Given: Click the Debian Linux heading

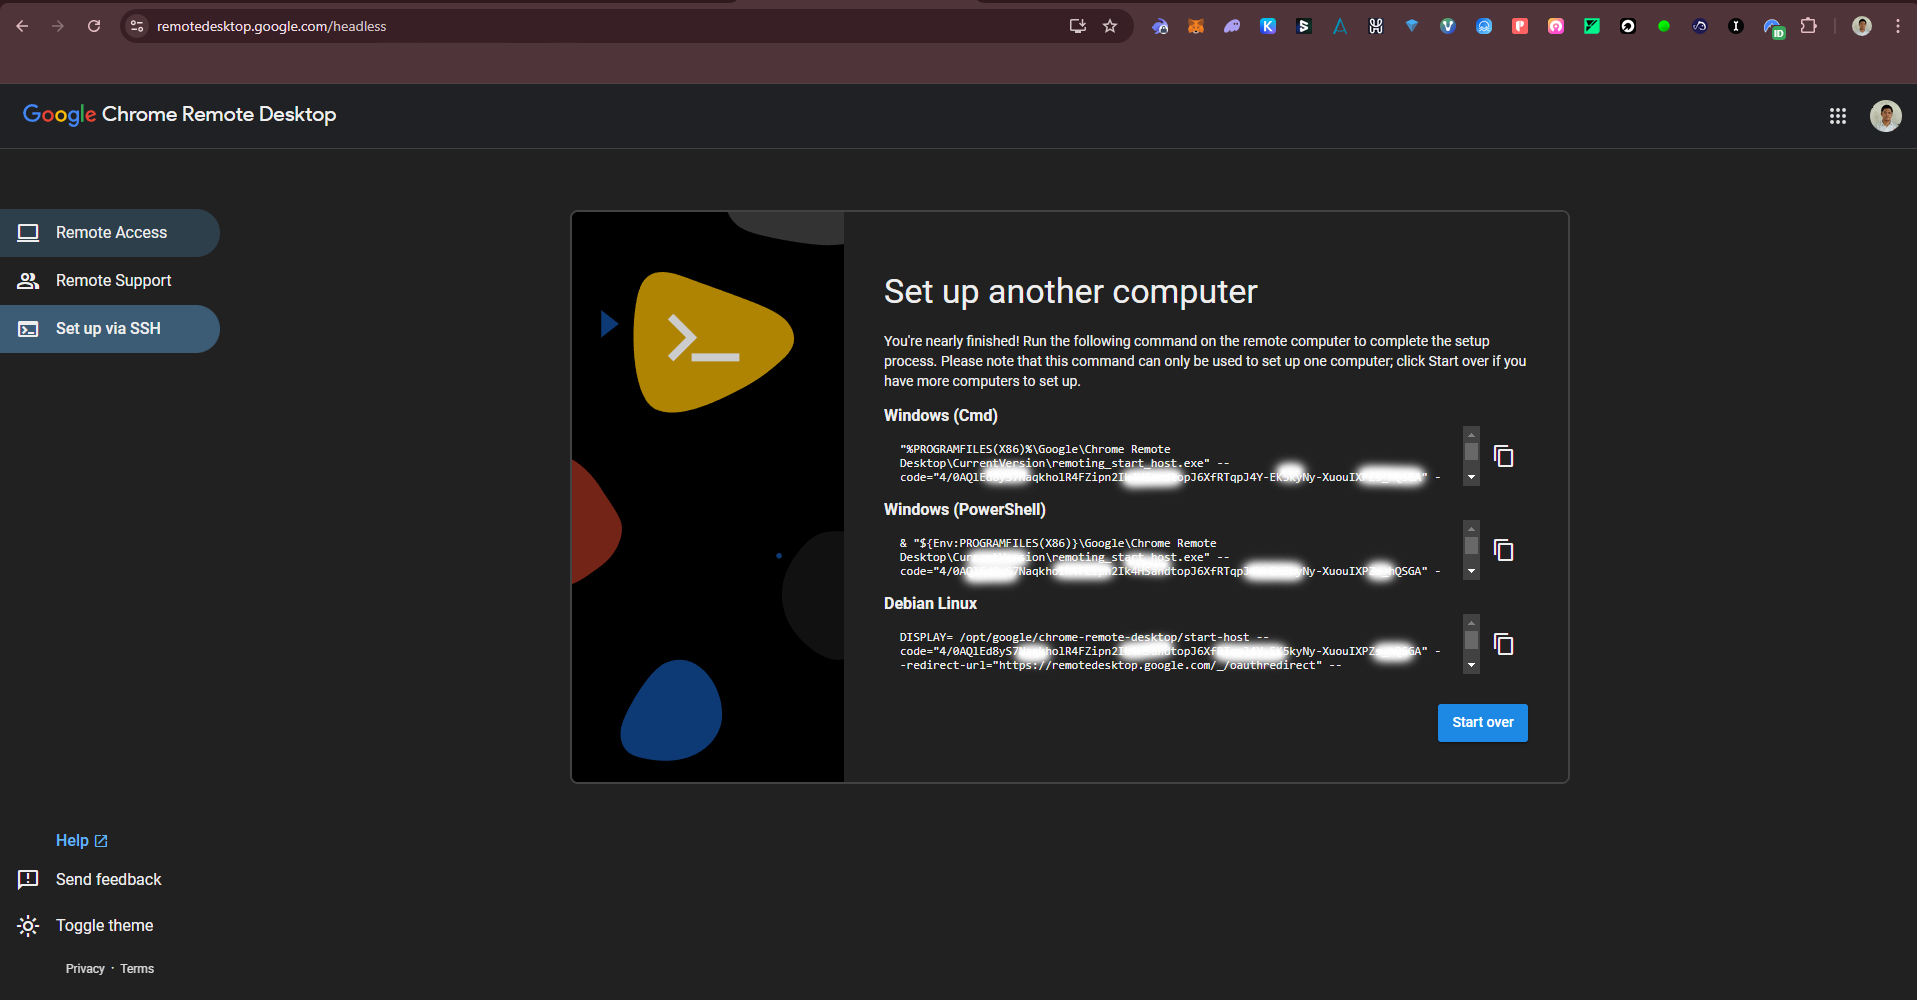Looking at the screenshot, I should [x=930, y=604].
